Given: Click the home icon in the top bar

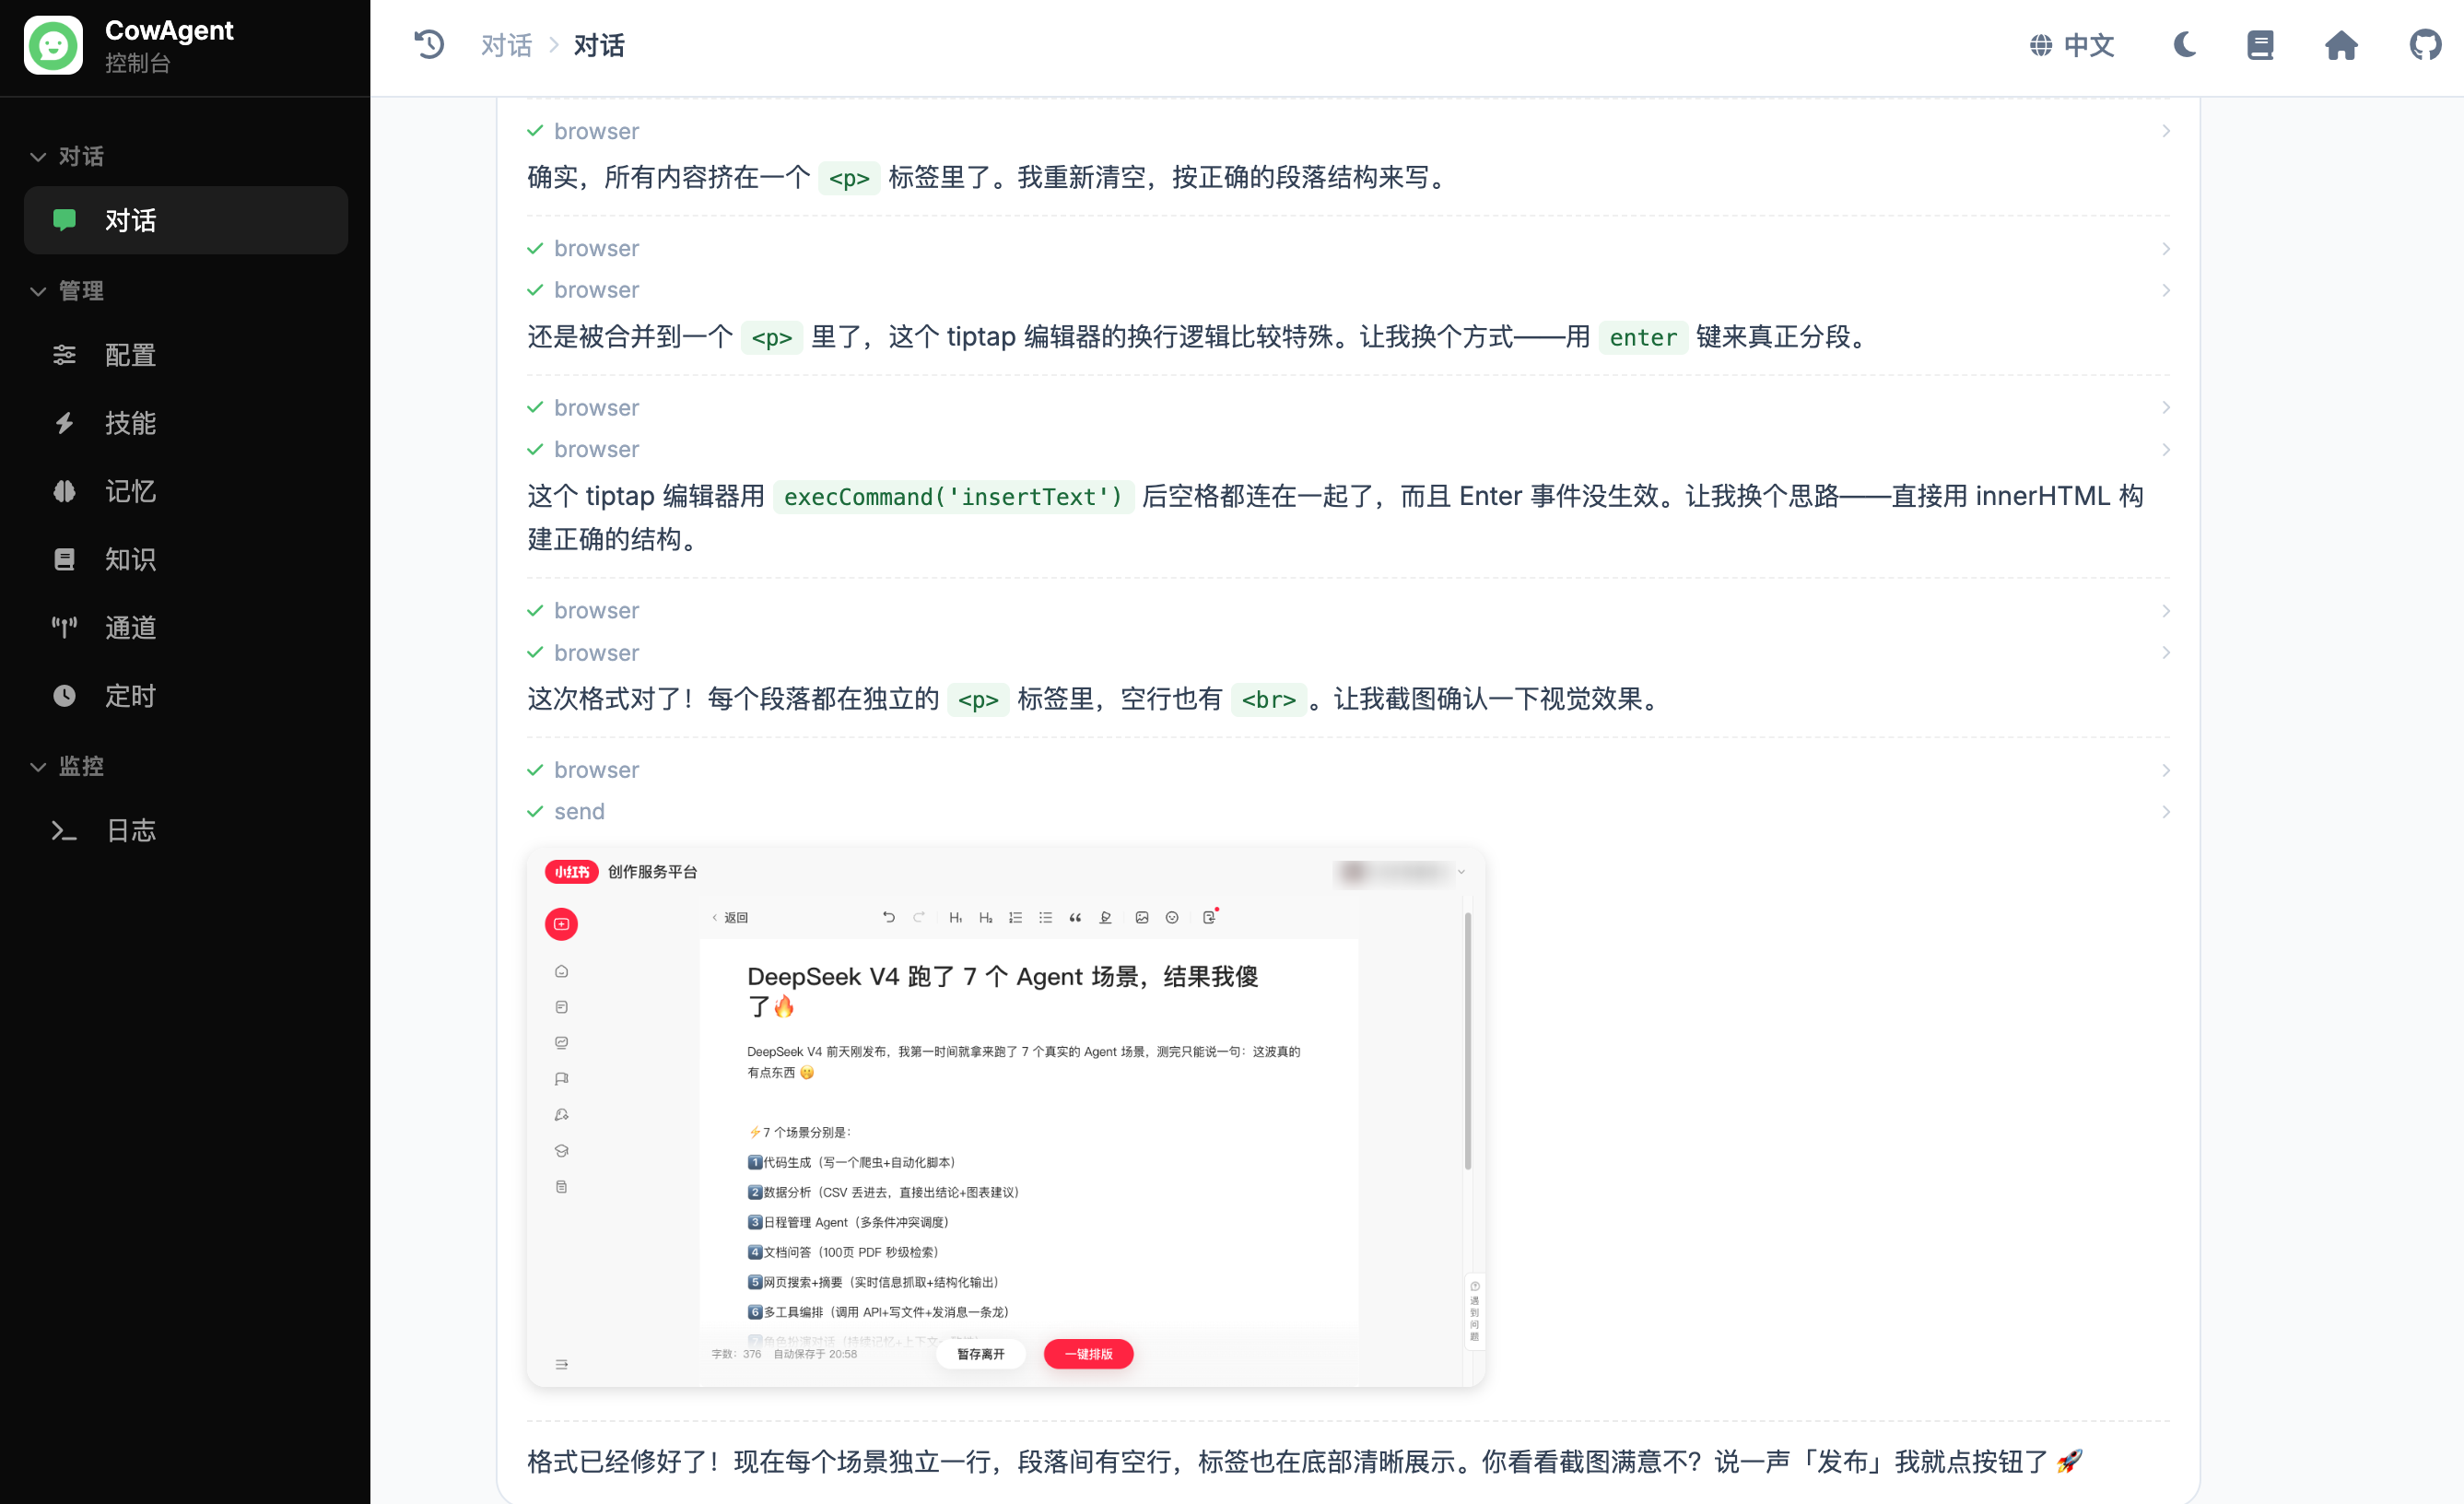Looking at the screenshot, I should [2342, 45].
